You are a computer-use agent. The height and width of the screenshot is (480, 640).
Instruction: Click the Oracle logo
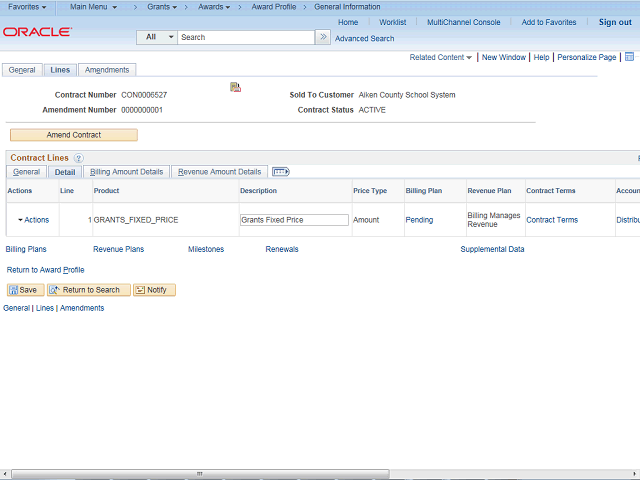pyautogui.click(x=37, y=32)
